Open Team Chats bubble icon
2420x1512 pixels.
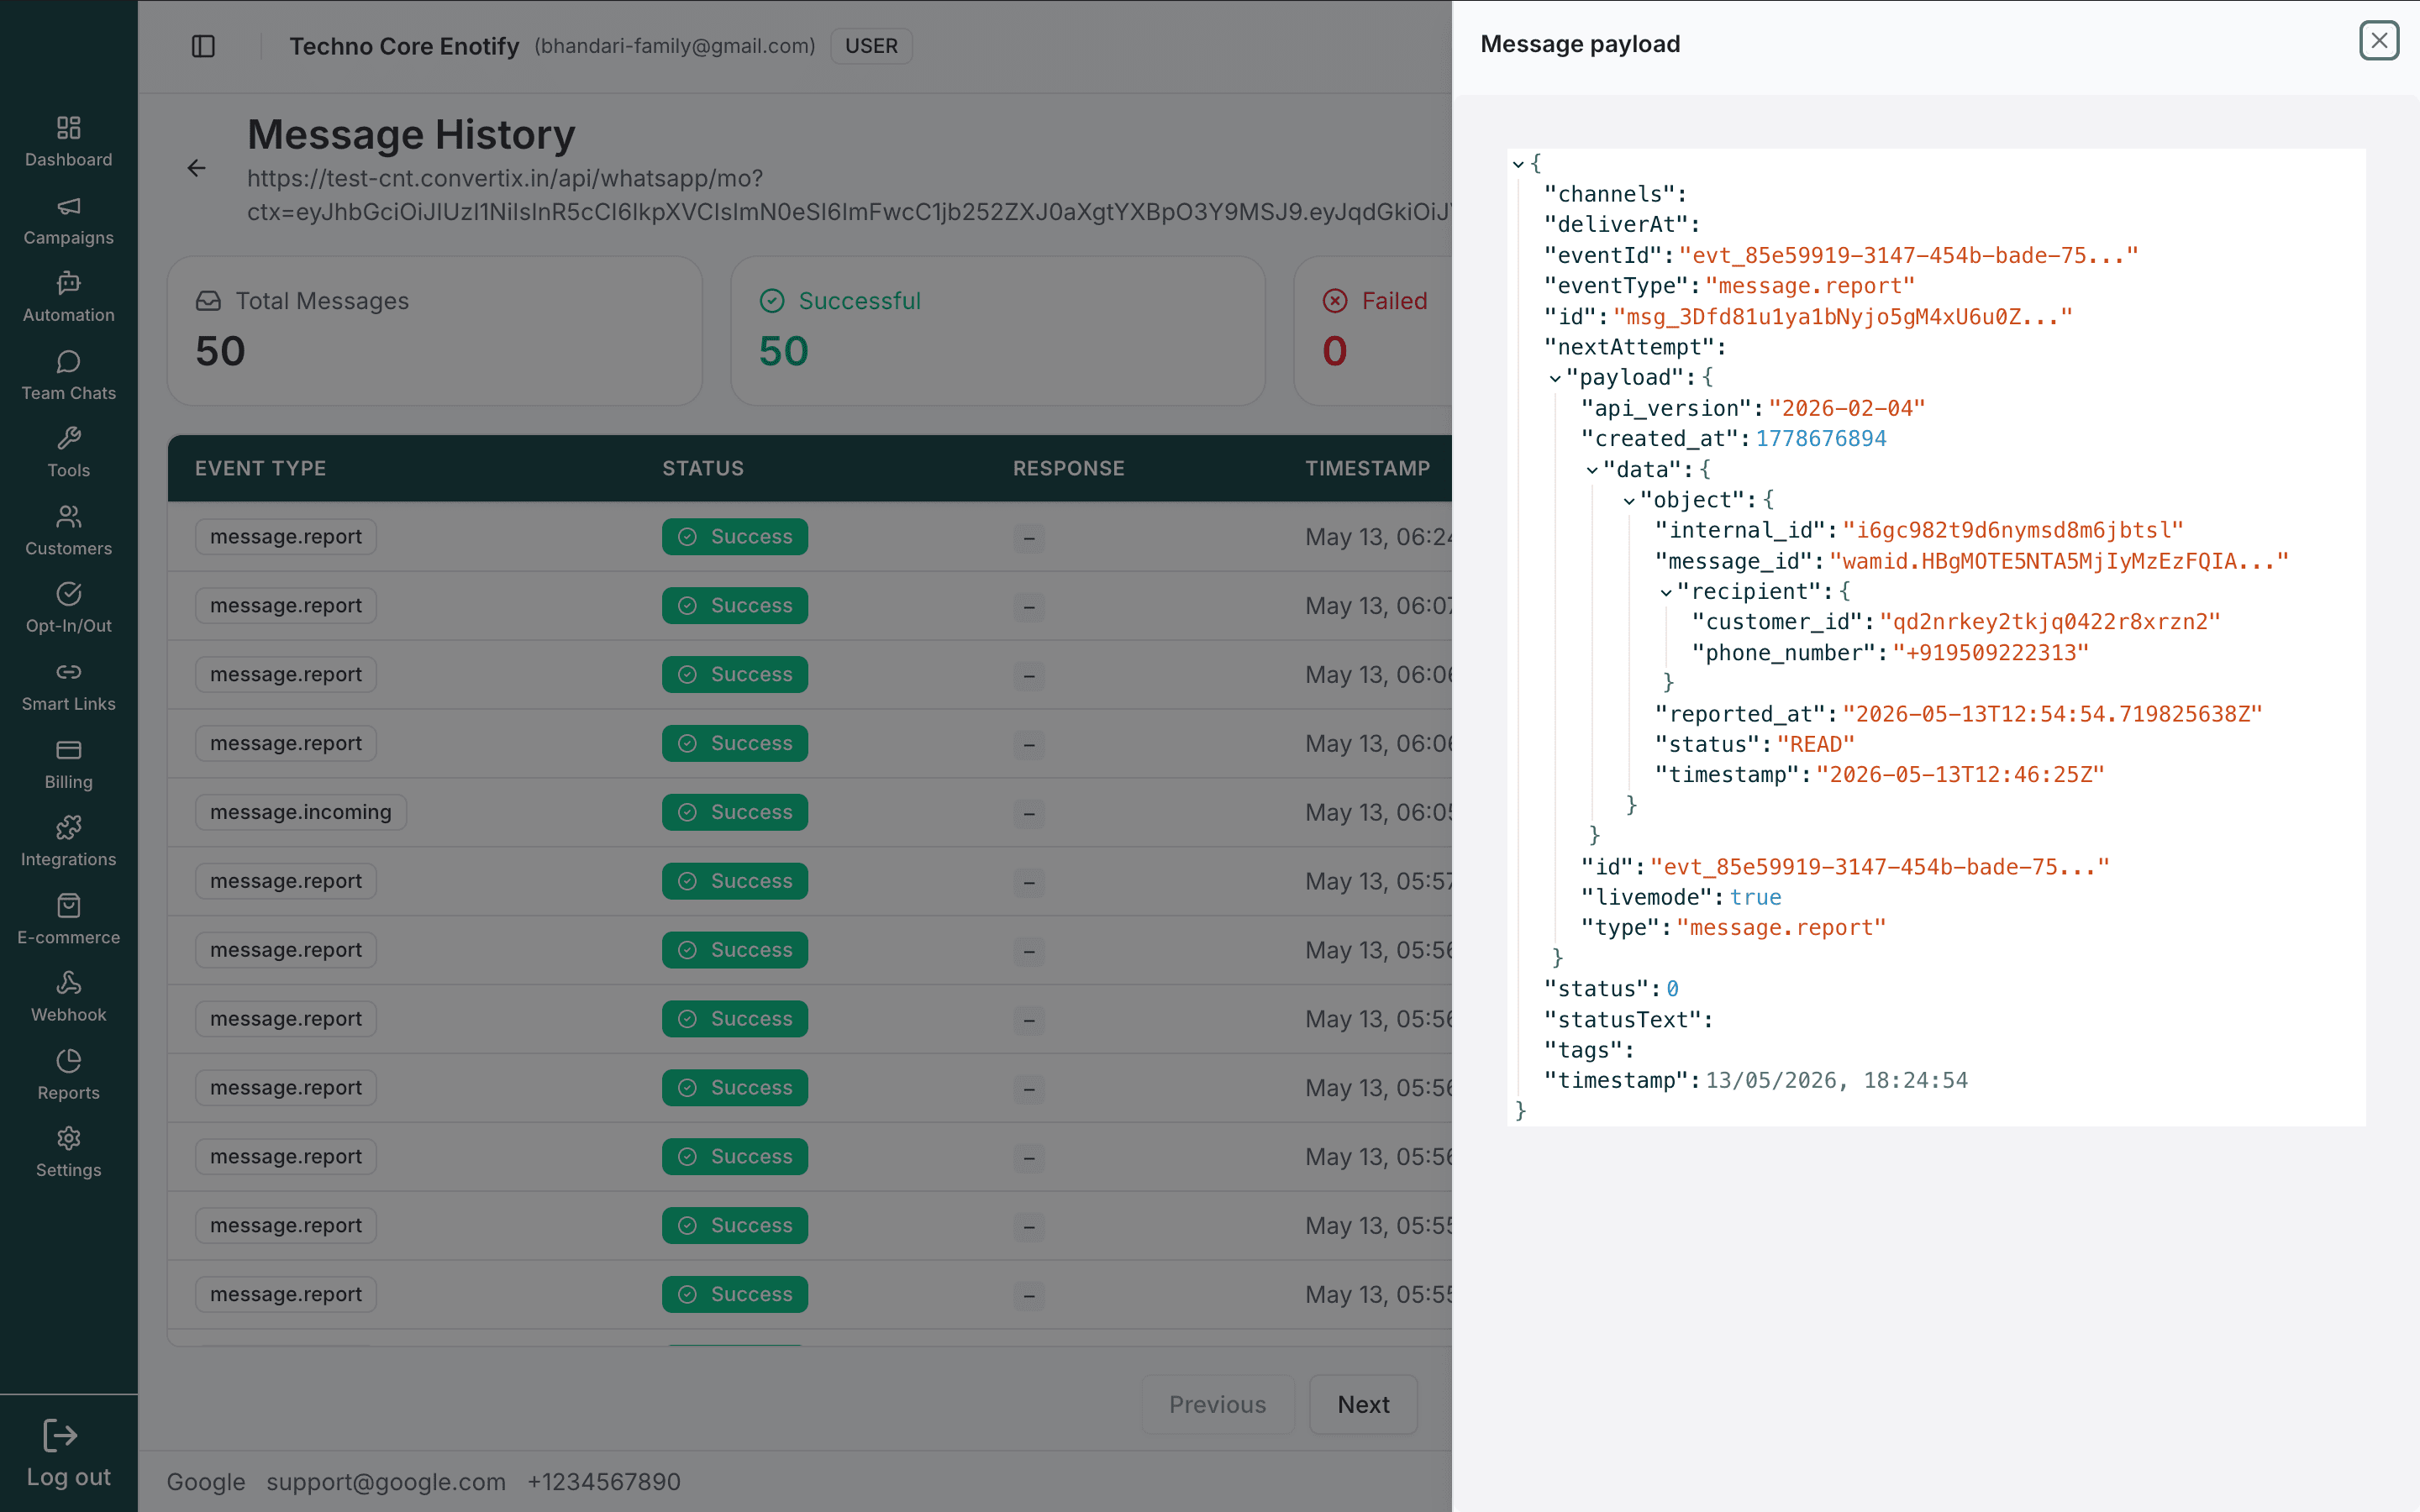click(x=68, y=361)
